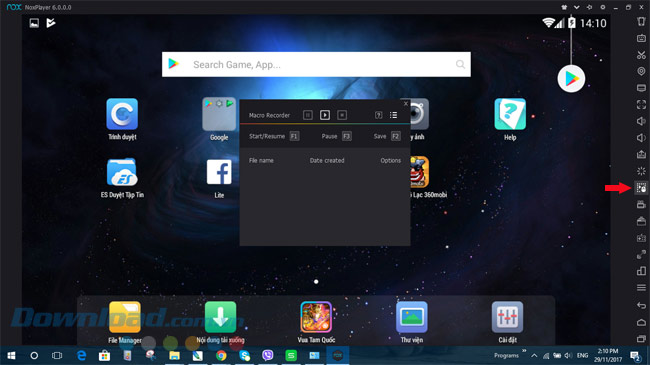Click volume down icon in sidebar

coord(641,138)
